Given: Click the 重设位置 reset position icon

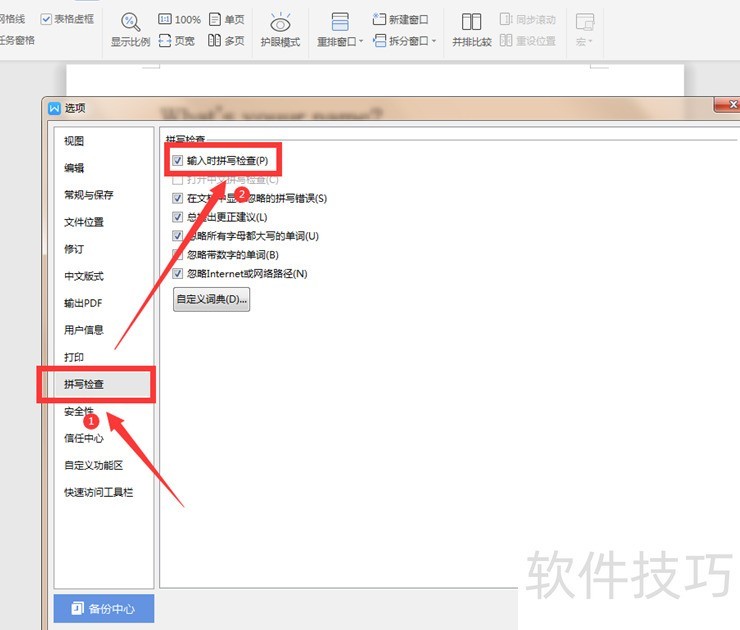Looking at the screenshot, I should (505, 41).
